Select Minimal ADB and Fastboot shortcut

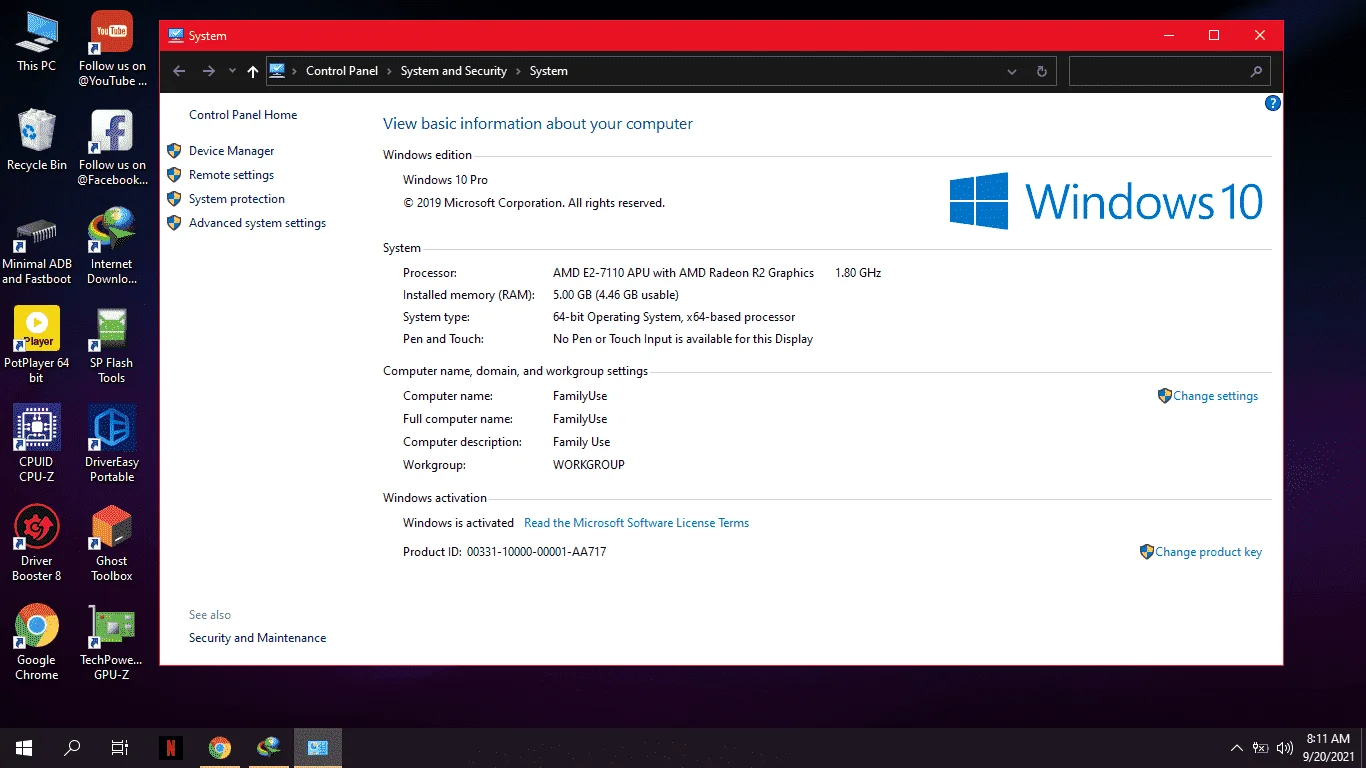point(37,247)
